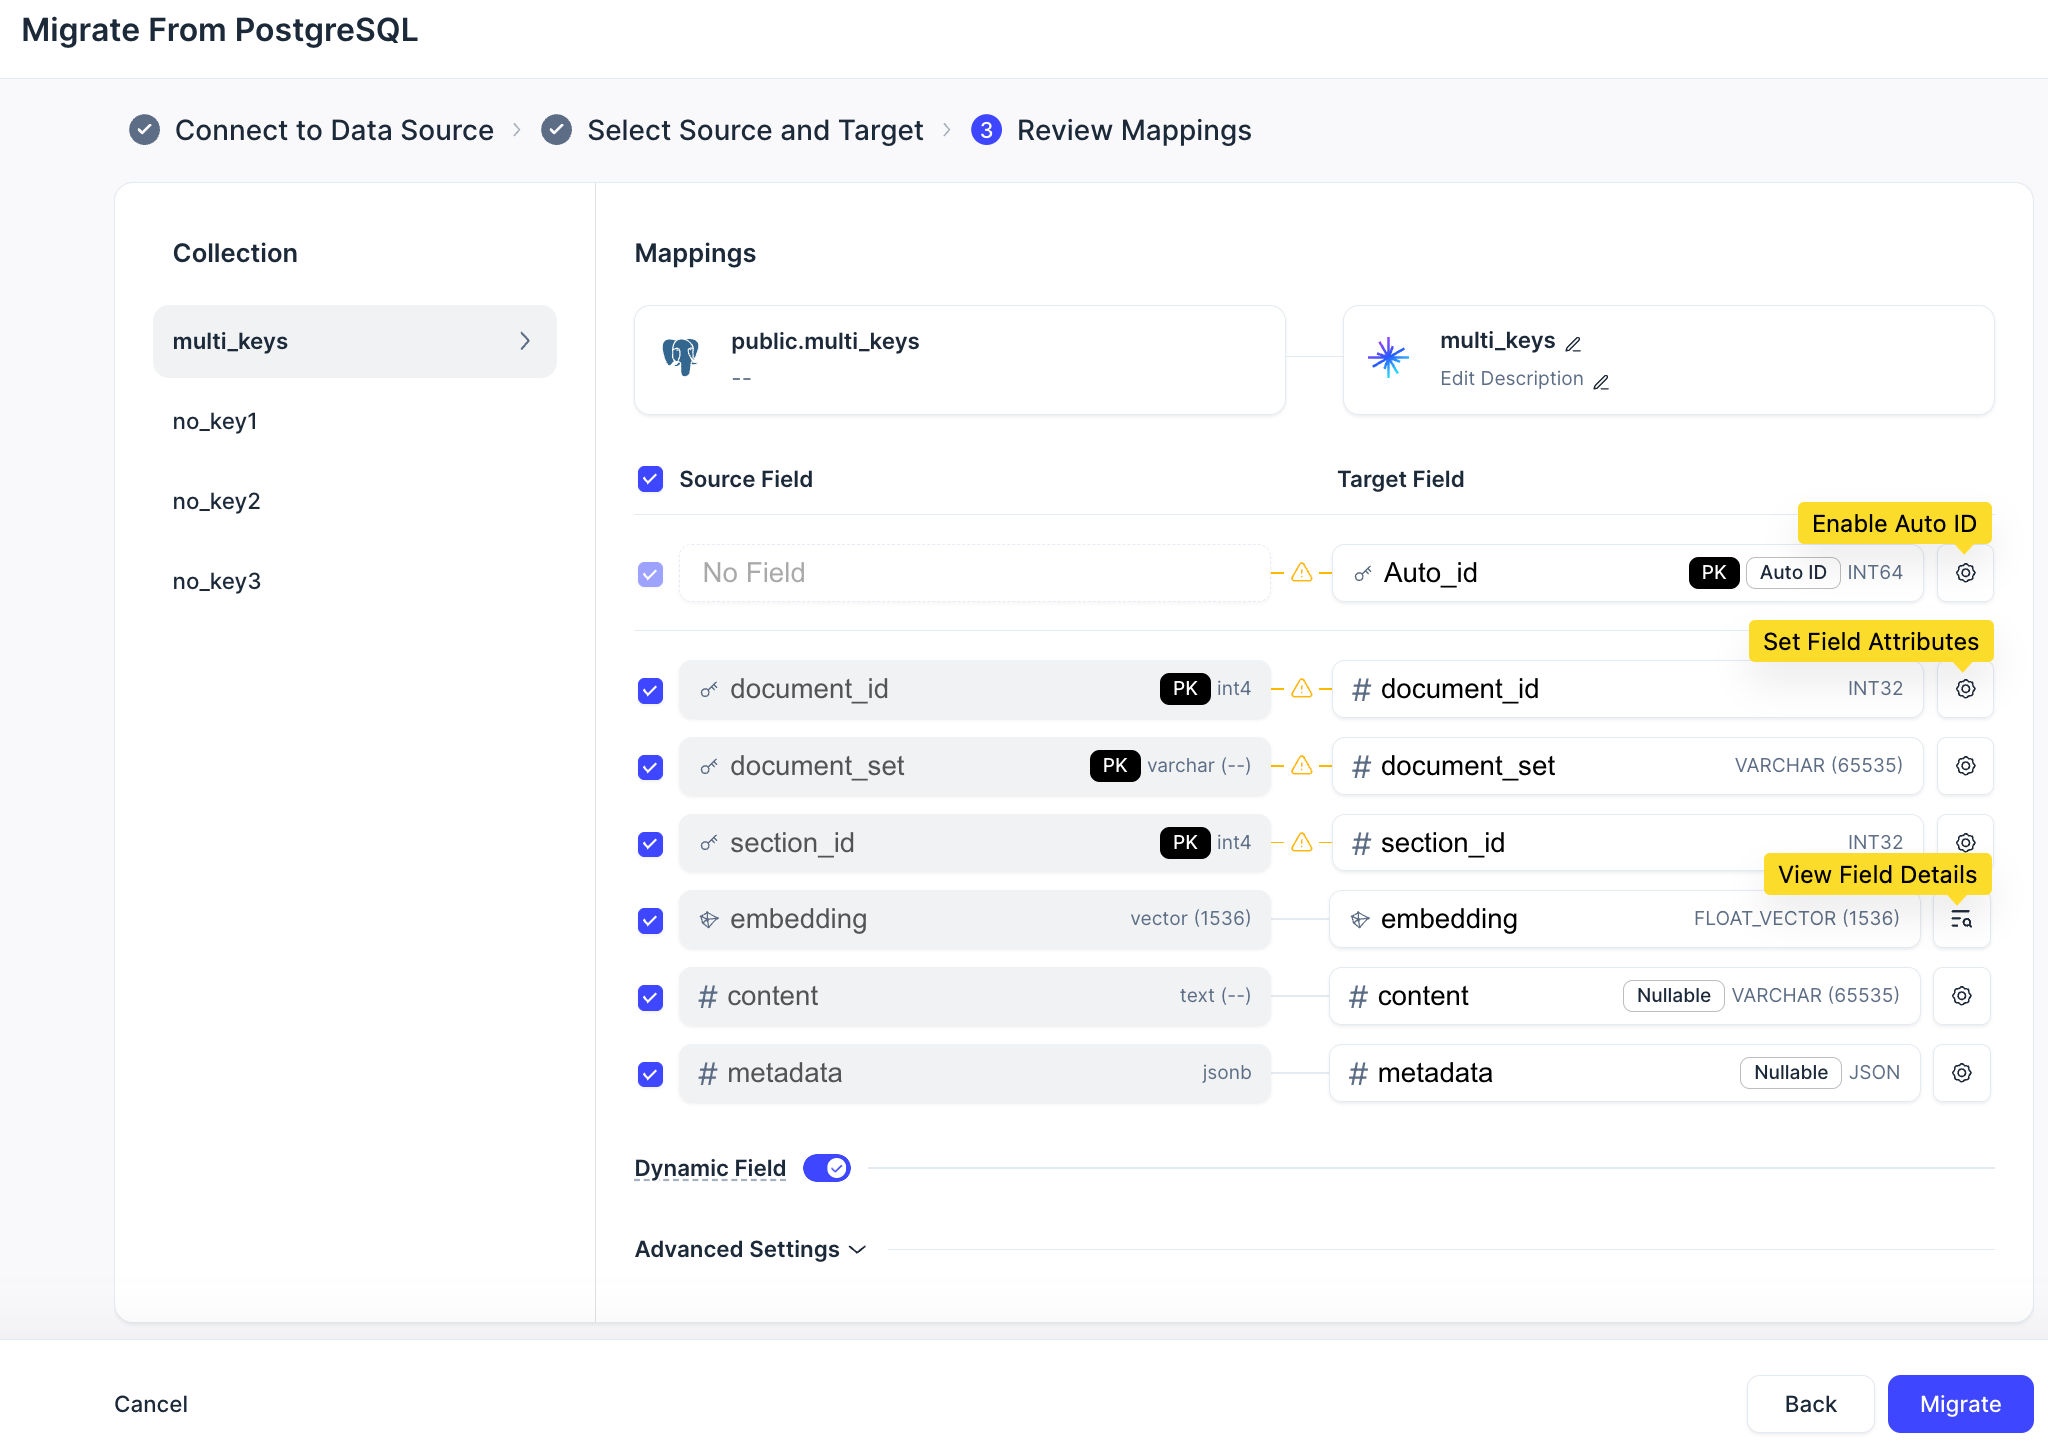
Task: Click the Back button
Action: coord(1810,1404)
